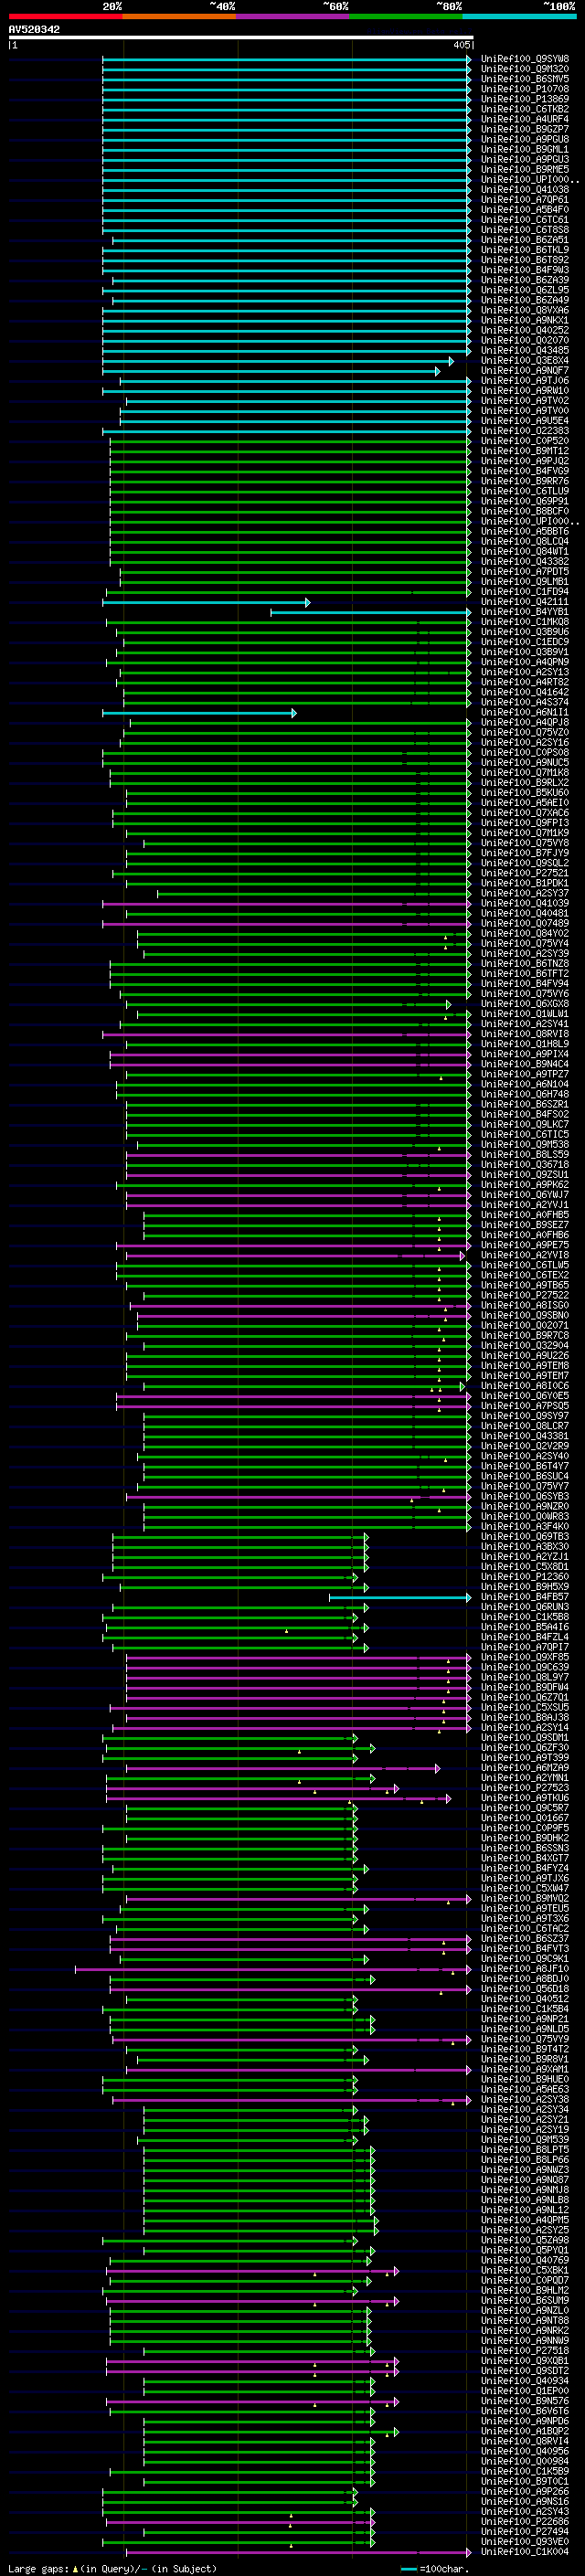The height and width of the screenshot is (2576, 585).
Task: Click the cyan ~100% identity legend bar
Action: [519, 17]
